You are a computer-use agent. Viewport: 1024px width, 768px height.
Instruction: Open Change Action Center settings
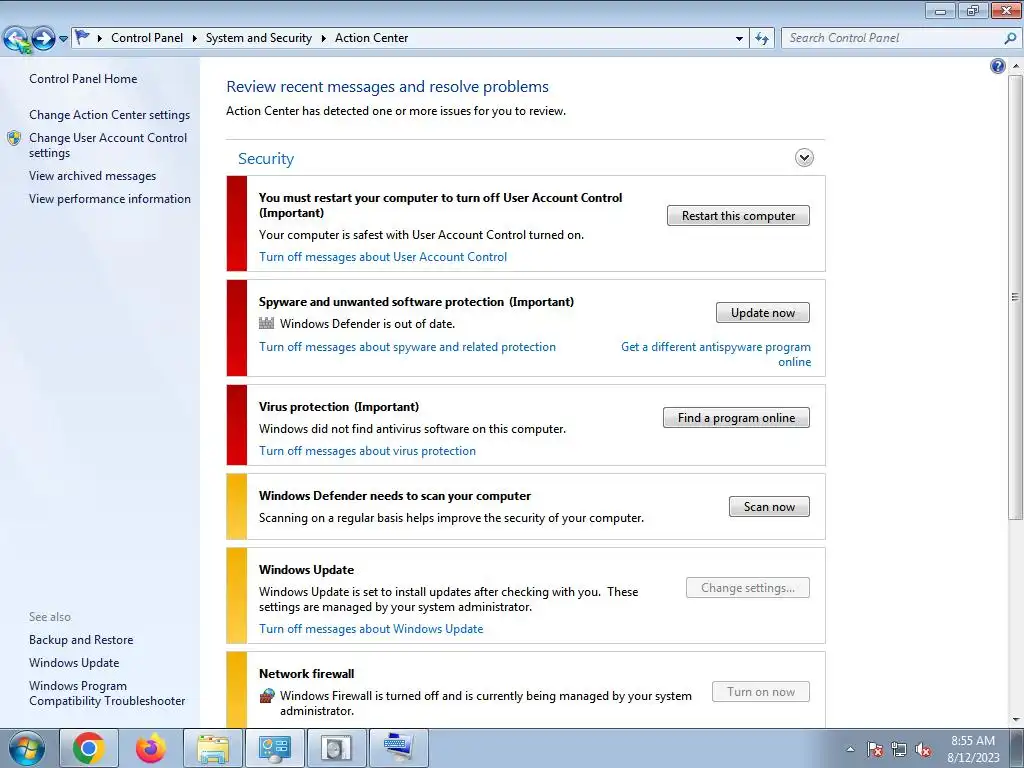[x=110, y=115]
